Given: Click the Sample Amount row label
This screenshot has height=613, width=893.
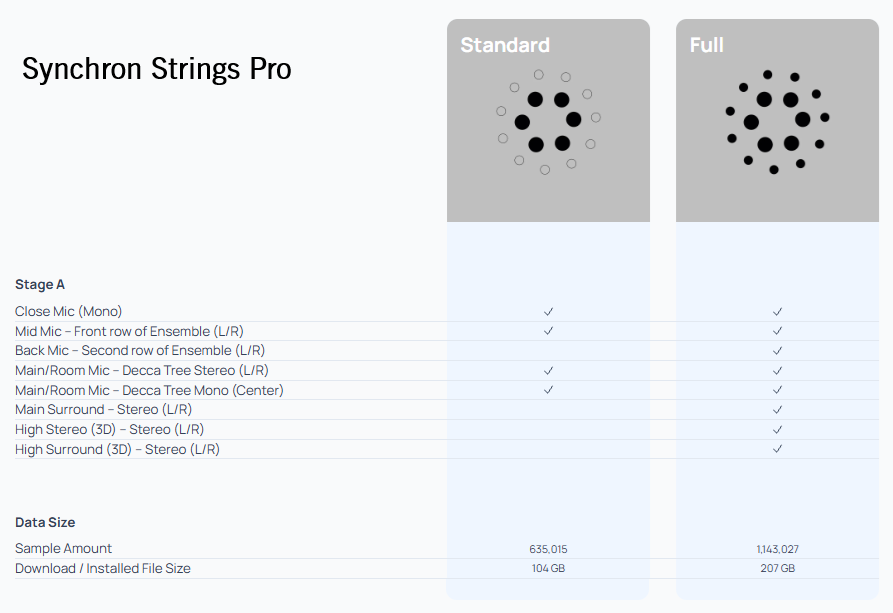Looking at the screenshot, I should [63, 549].
